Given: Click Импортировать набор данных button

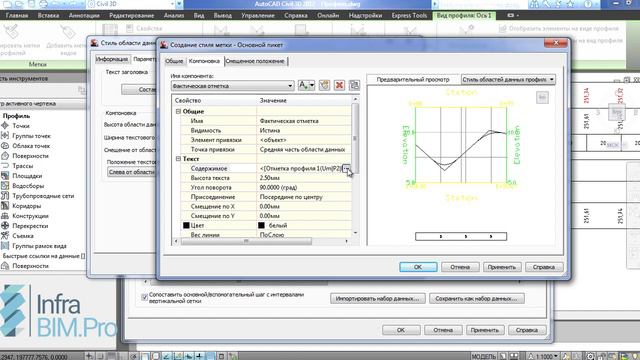Looking at the screenshot, I should (378, 299).
